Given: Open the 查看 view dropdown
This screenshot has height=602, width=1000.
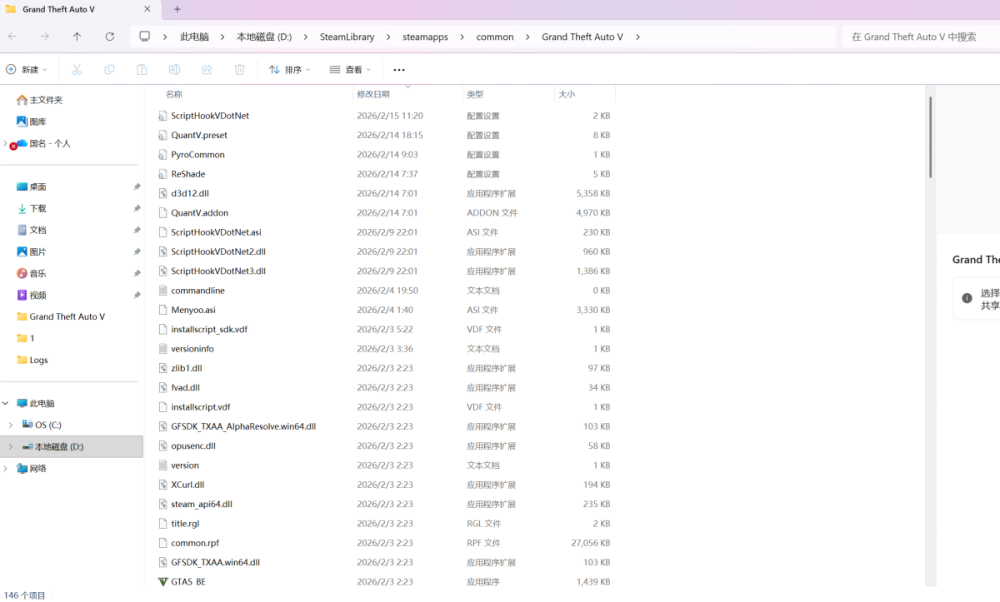Looking at the screenshot, I should (351, 70).
